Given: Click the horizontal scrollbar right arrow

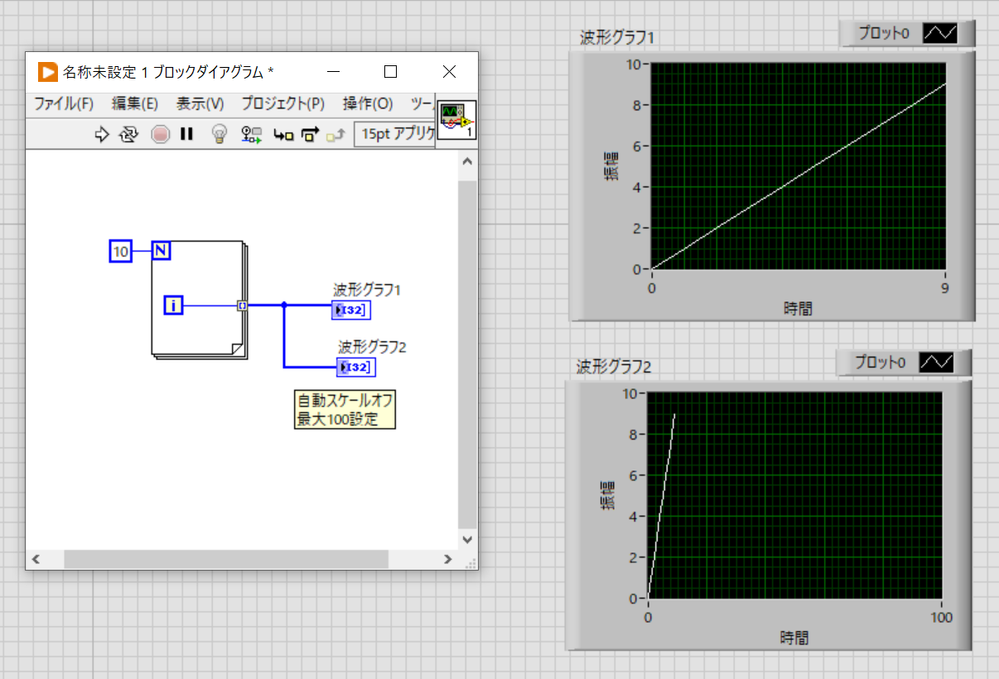Looking at the screenshot, I should (x=448, y=559).
